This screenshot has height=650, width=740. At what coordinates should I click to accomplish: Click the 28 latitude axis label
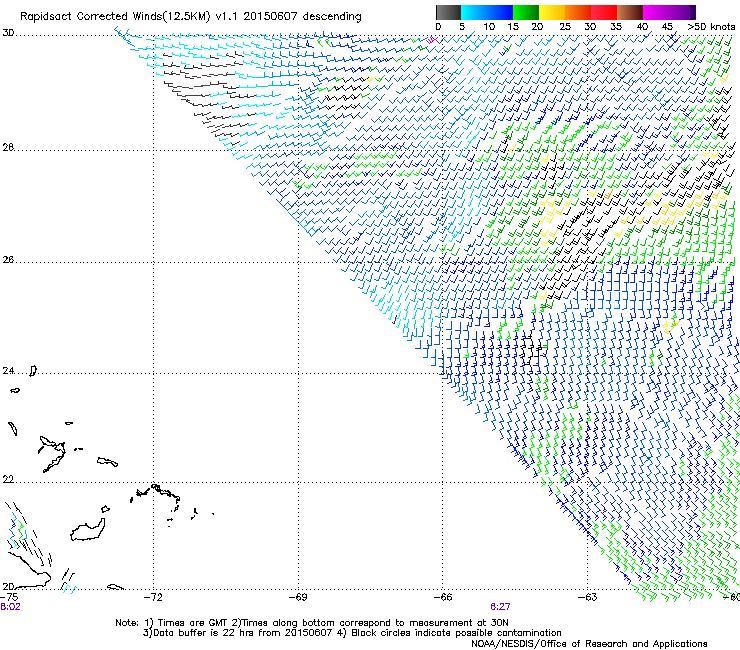coord(8,147)
